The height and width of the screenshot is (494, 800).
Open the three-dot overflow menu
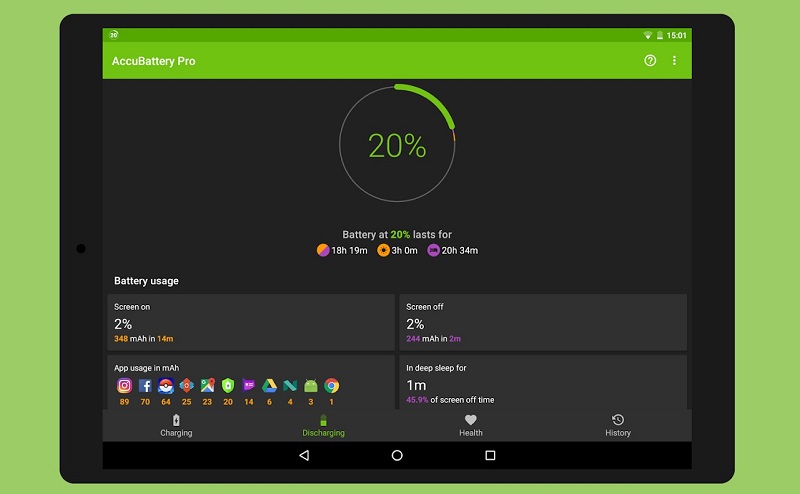[674, 61]
